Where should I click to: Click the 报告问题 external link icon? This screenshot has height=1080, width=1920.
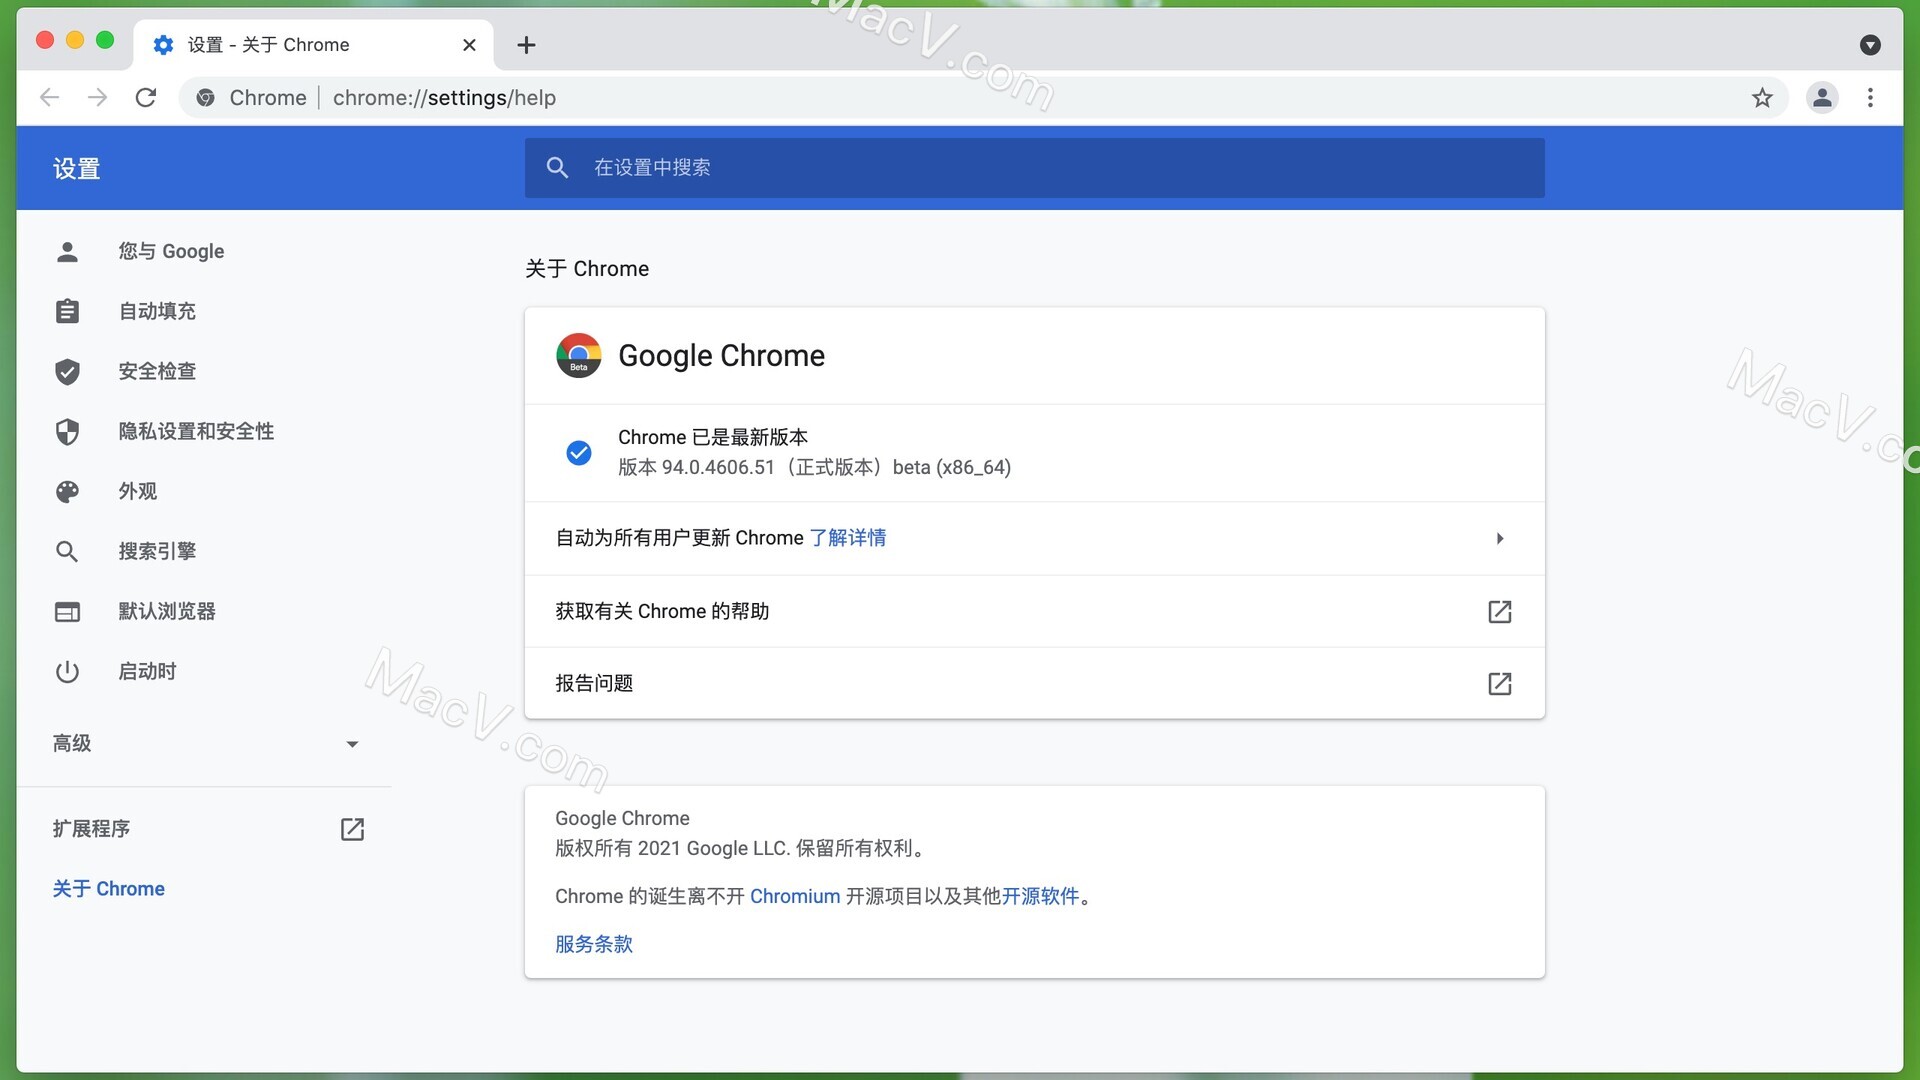coord(1500,683)
